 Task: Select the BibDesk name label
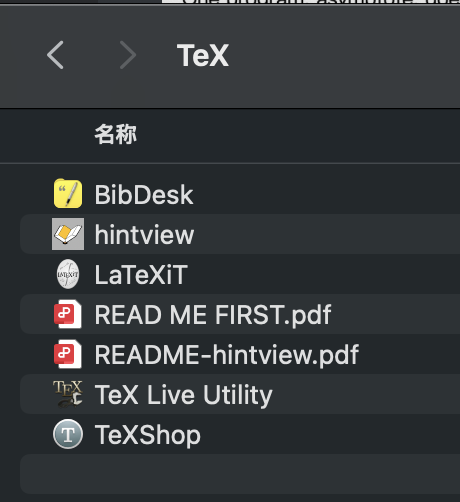[144, 195]
